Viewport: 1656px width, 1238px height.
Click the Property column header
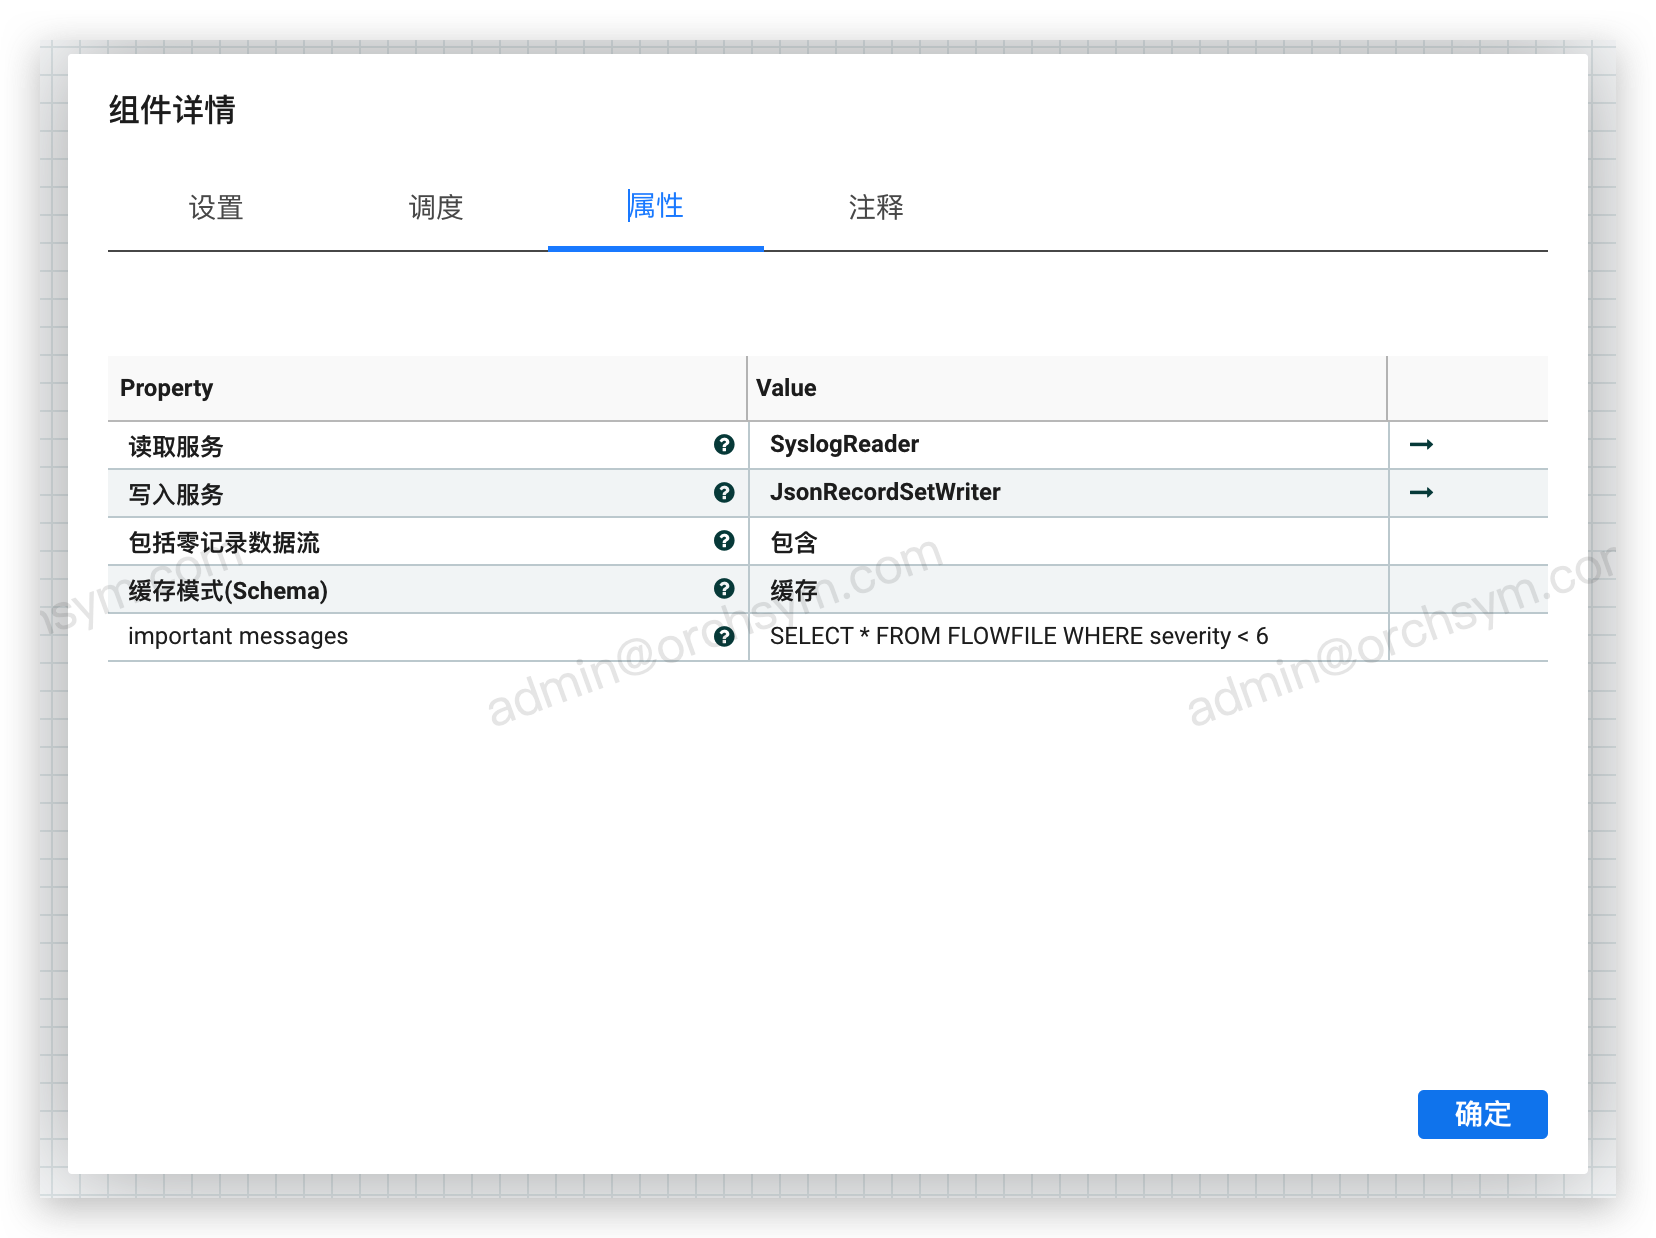pyautogui.click(x=167, y=388)
